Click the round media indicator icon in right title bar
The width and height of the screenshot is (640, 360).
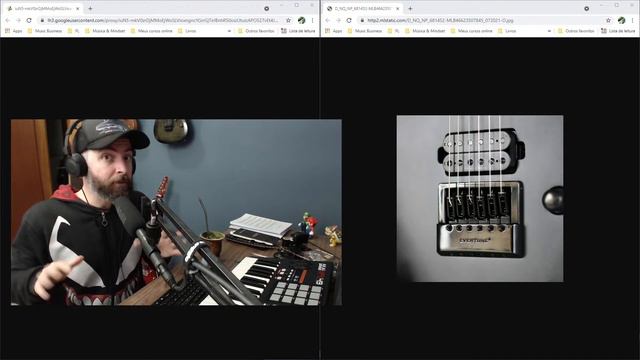click(x=587, y=8)
